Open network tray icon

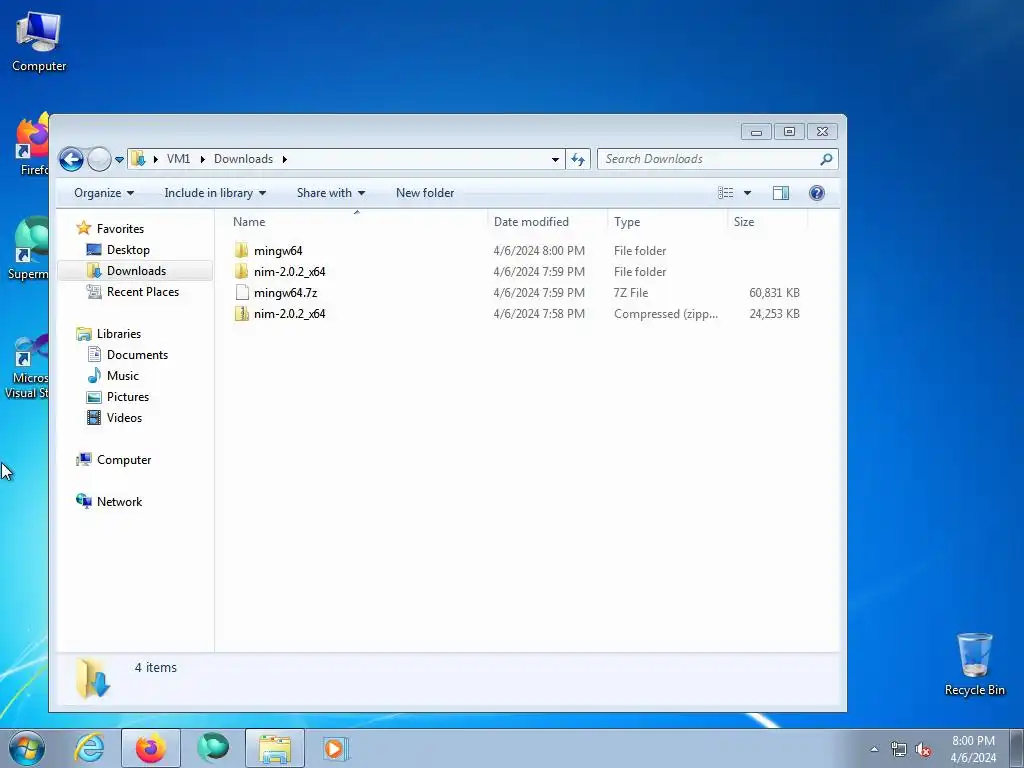pos(899,749)
